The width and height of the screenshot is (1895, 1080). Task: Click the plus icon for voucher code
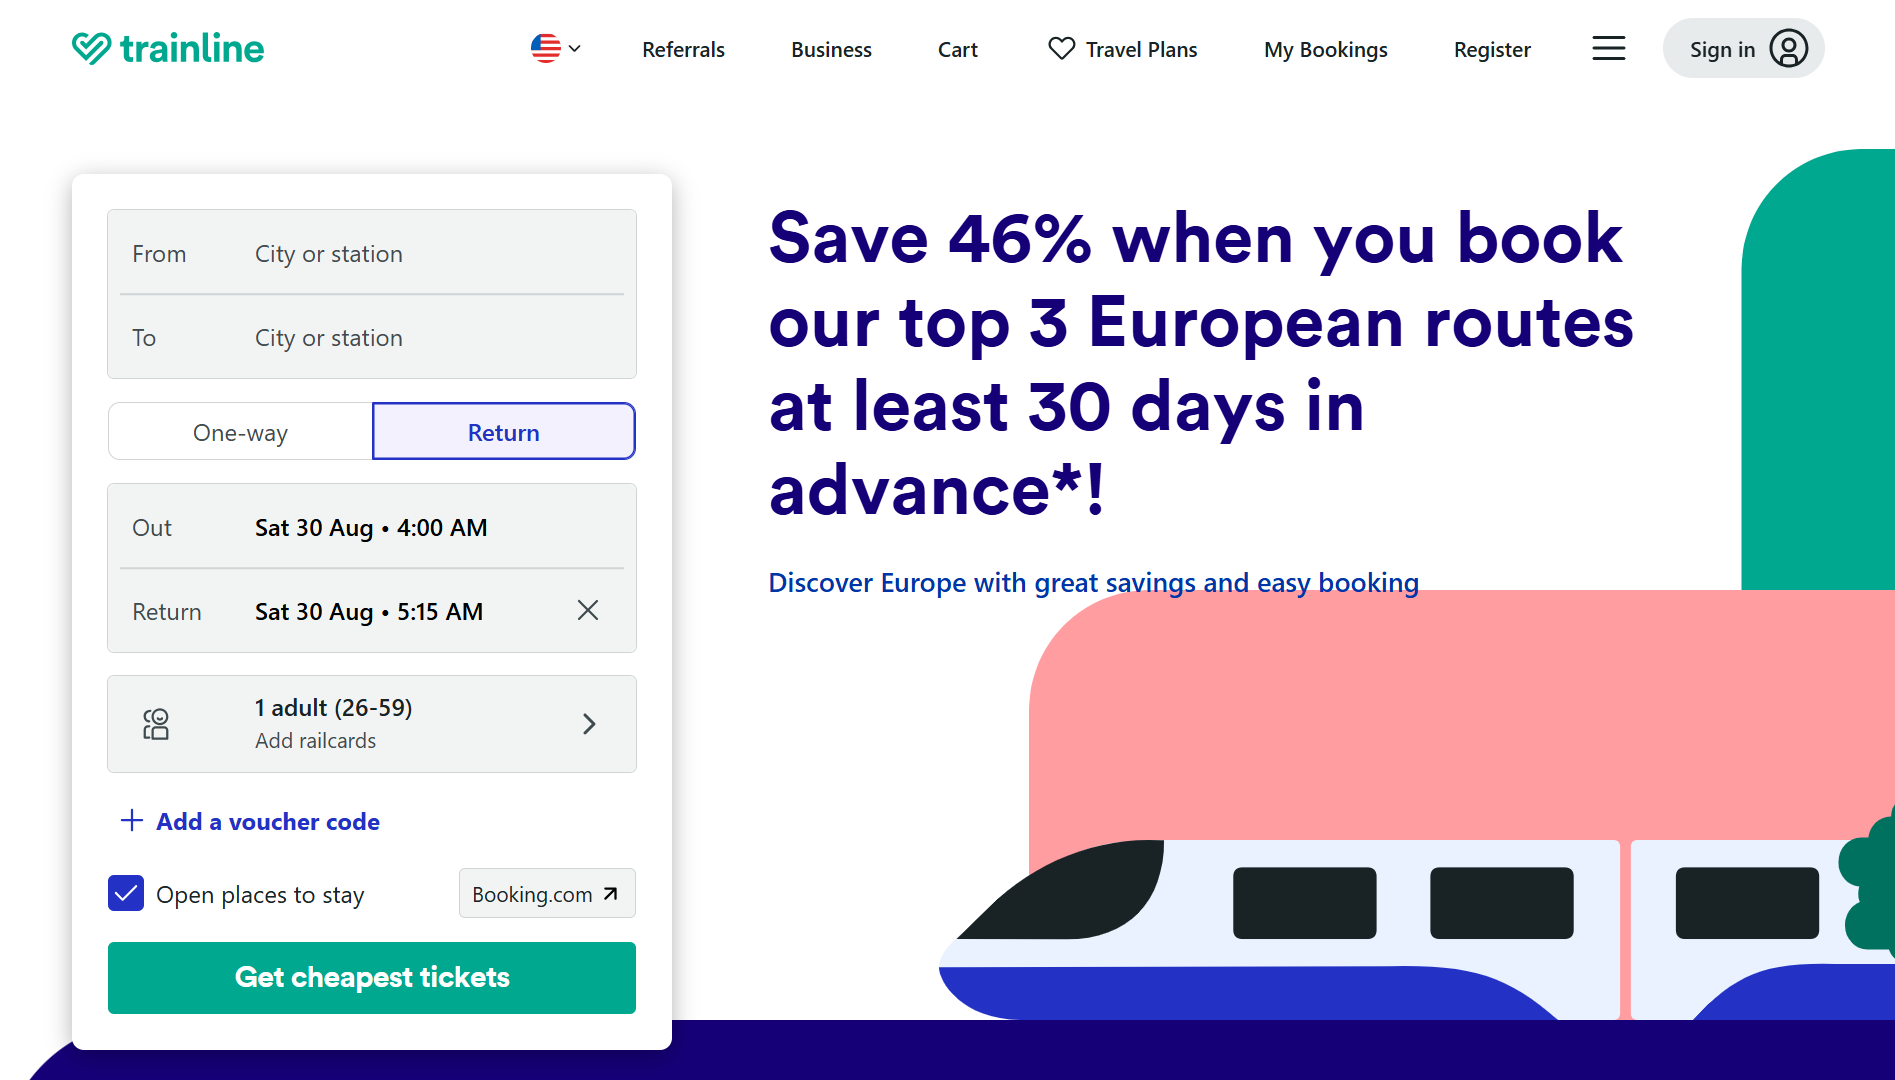coord(132,821)
